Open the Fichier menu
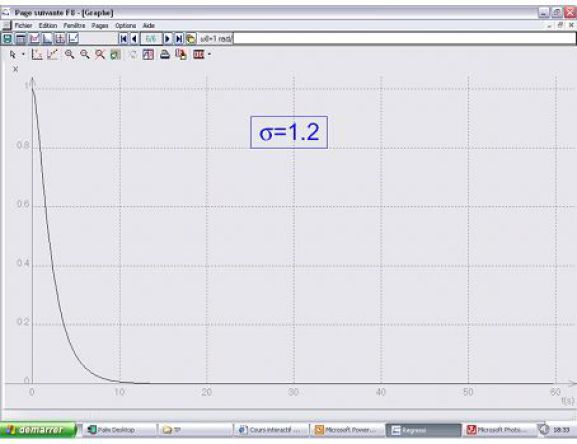 23,25
